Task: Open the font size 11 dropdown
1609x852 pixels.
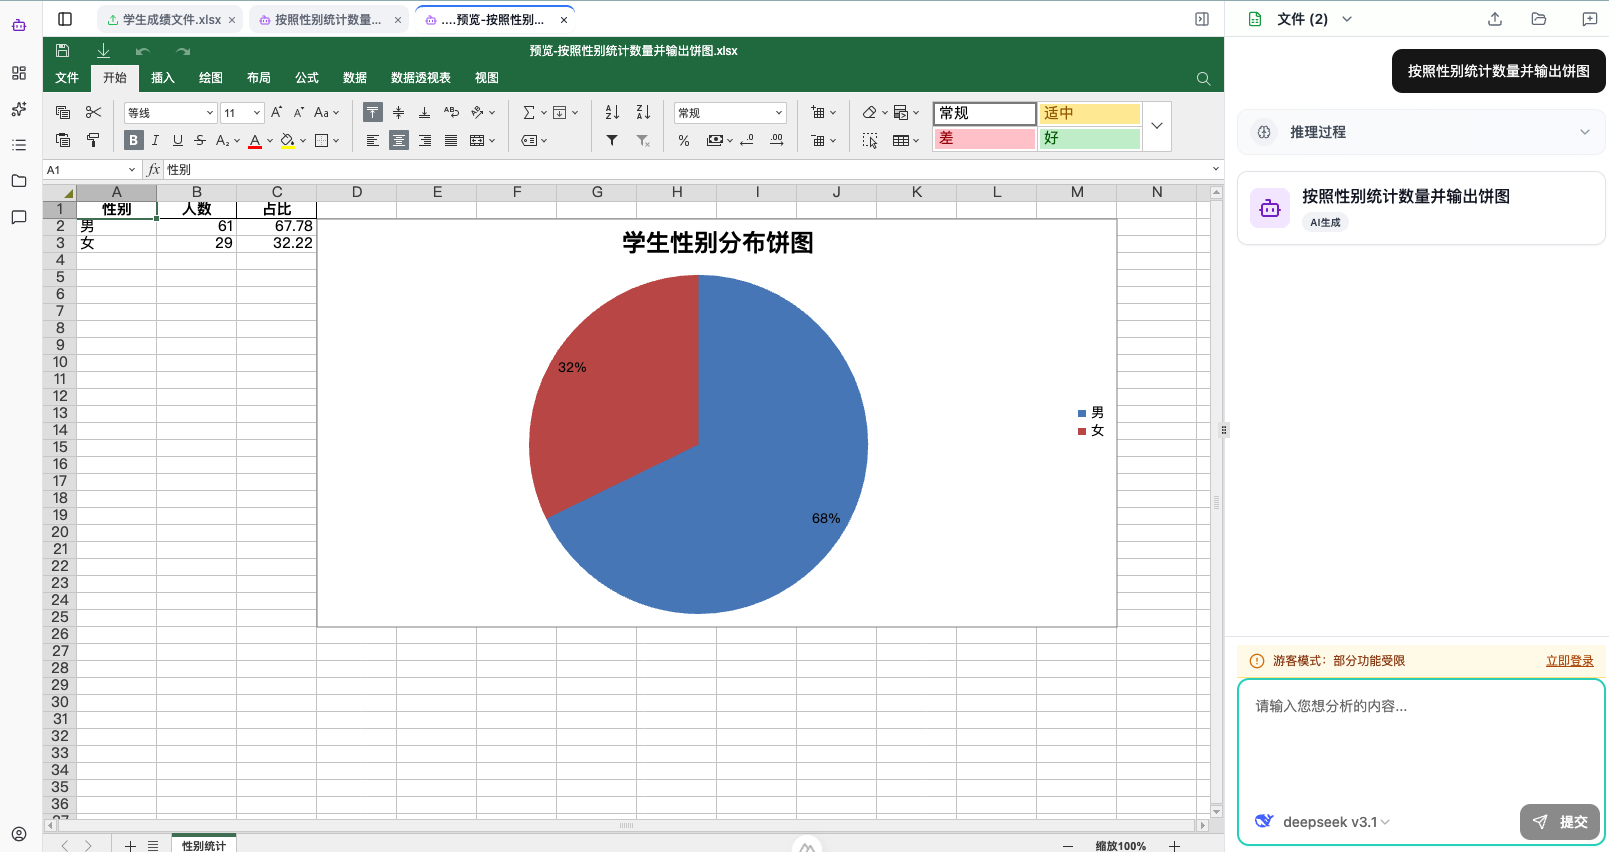Action: [242, 113]
